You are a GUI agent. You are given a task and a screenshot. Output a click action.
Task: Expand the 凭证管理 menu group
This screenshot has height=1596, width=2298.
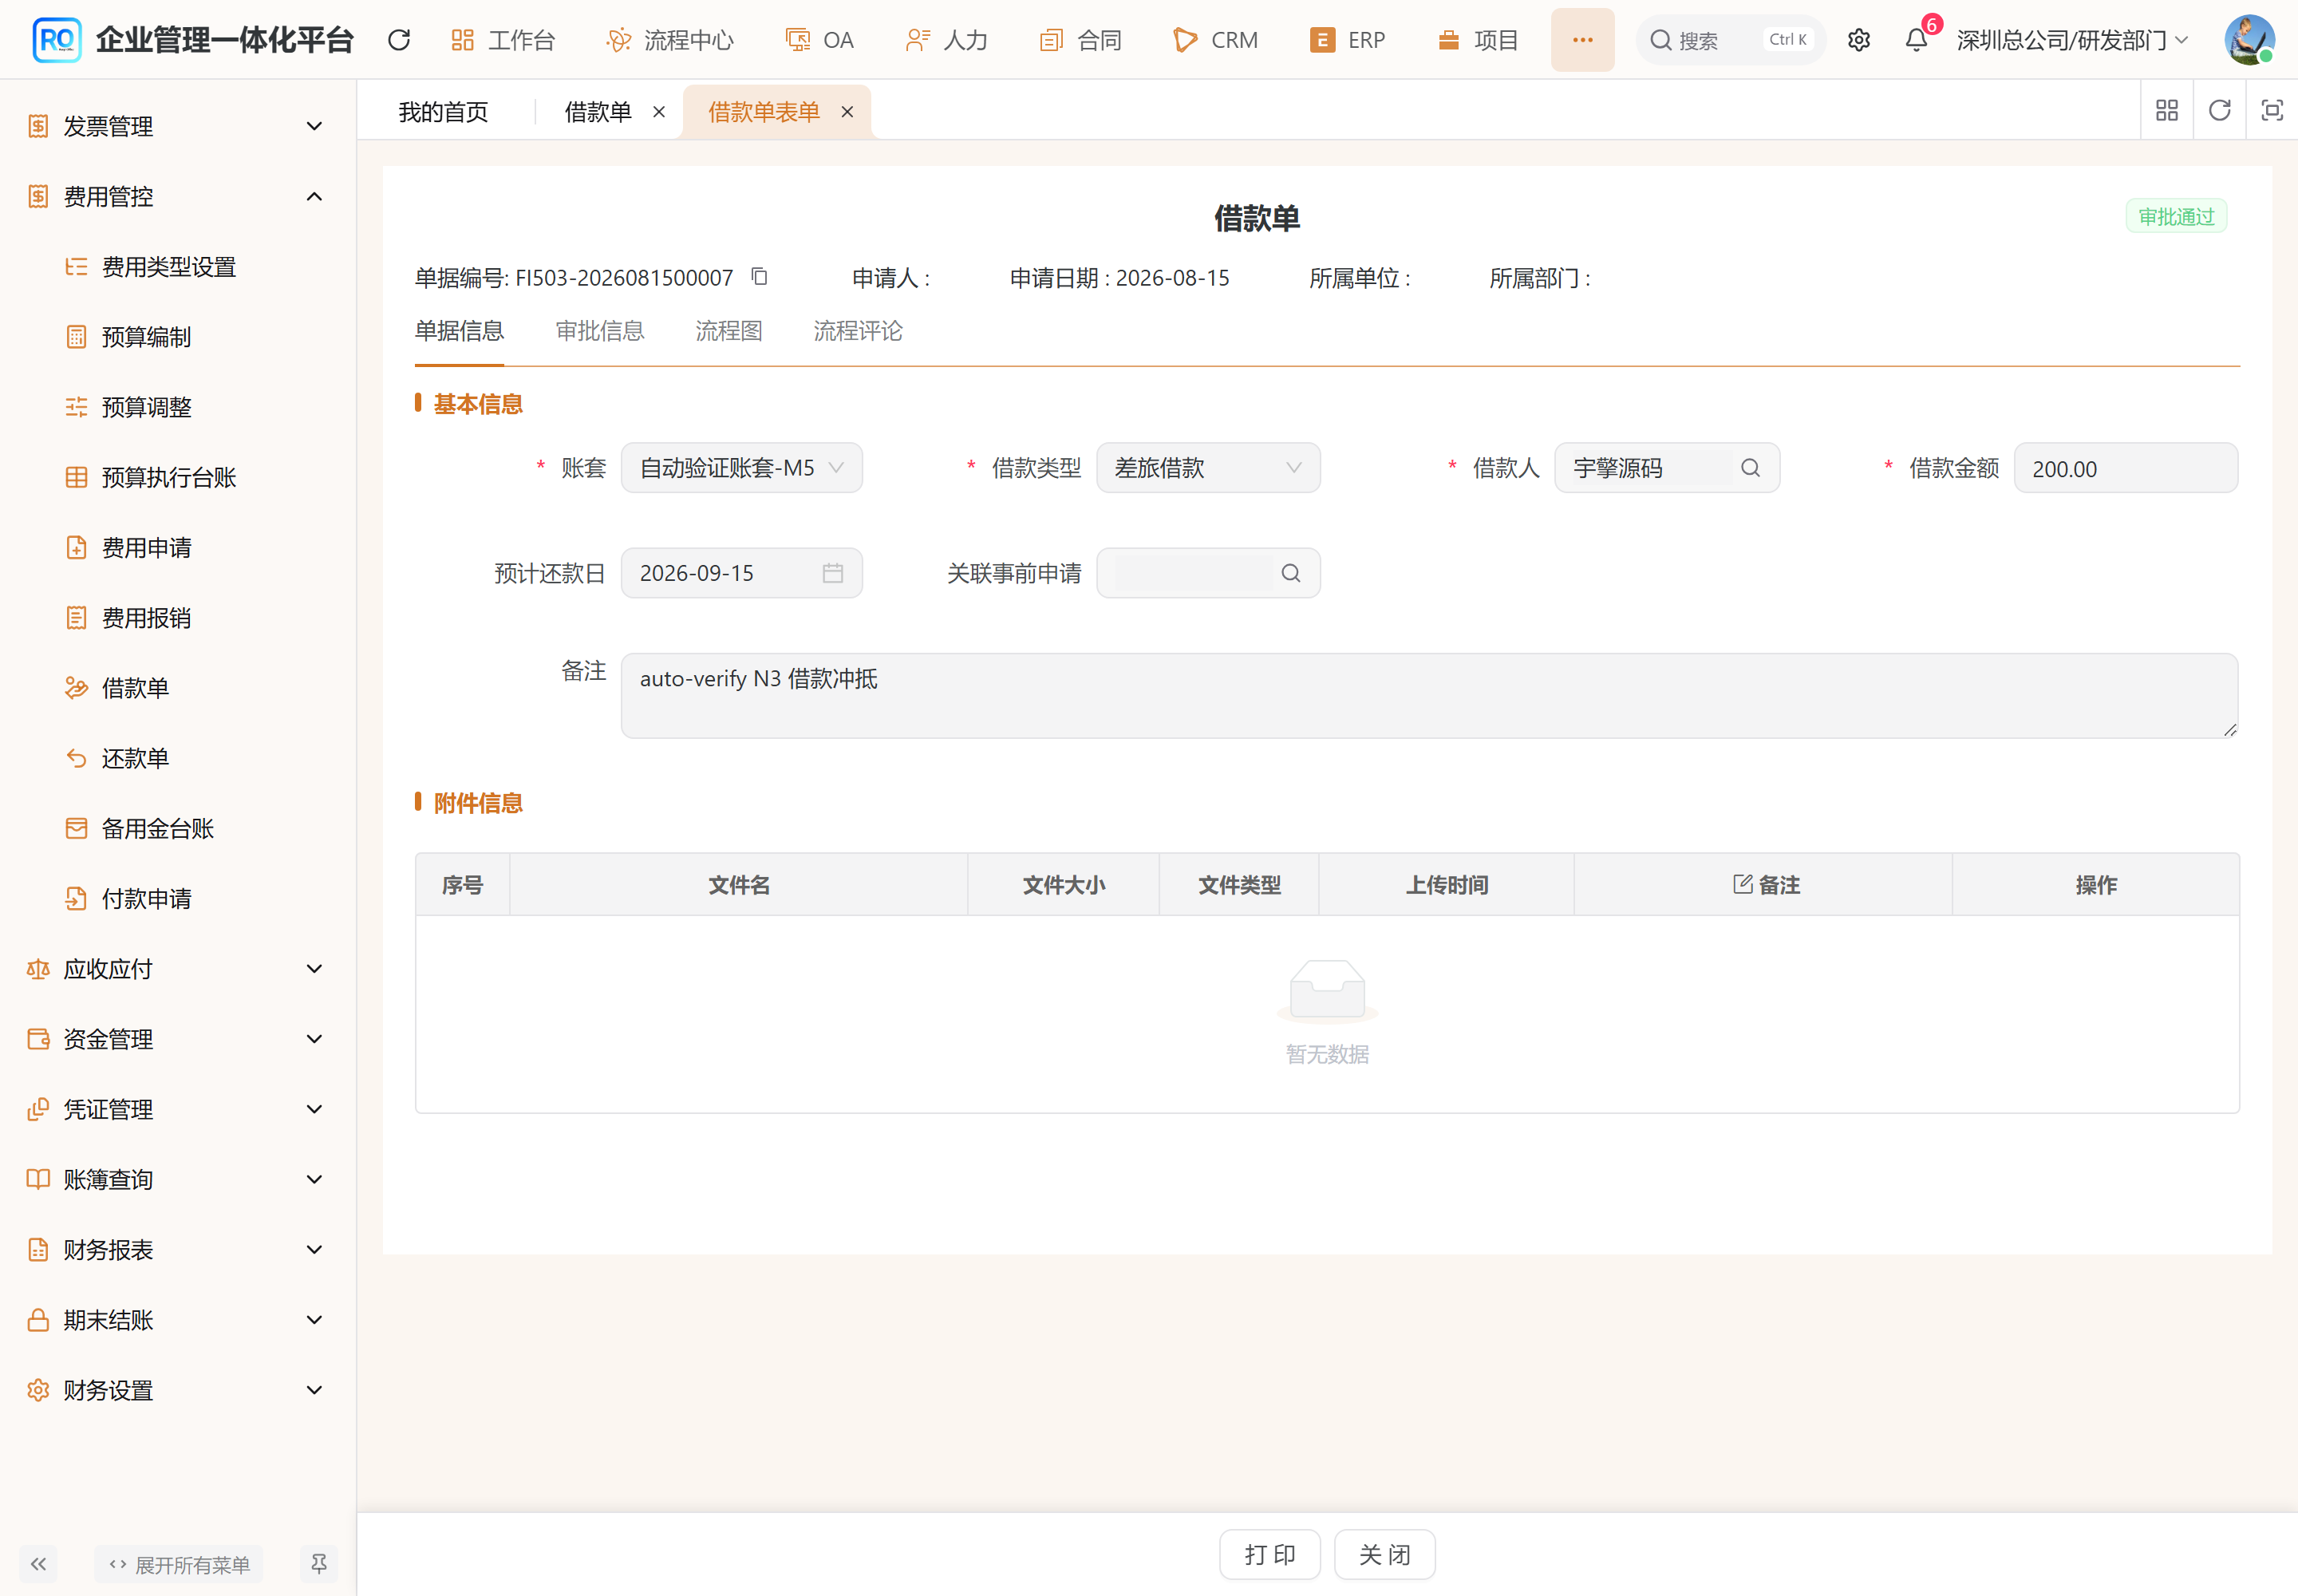click(x=178, y=1109)
